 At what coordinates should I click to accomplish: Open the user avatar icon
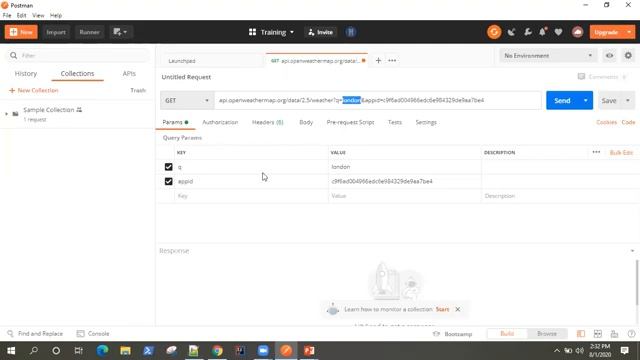coord(577,32)
